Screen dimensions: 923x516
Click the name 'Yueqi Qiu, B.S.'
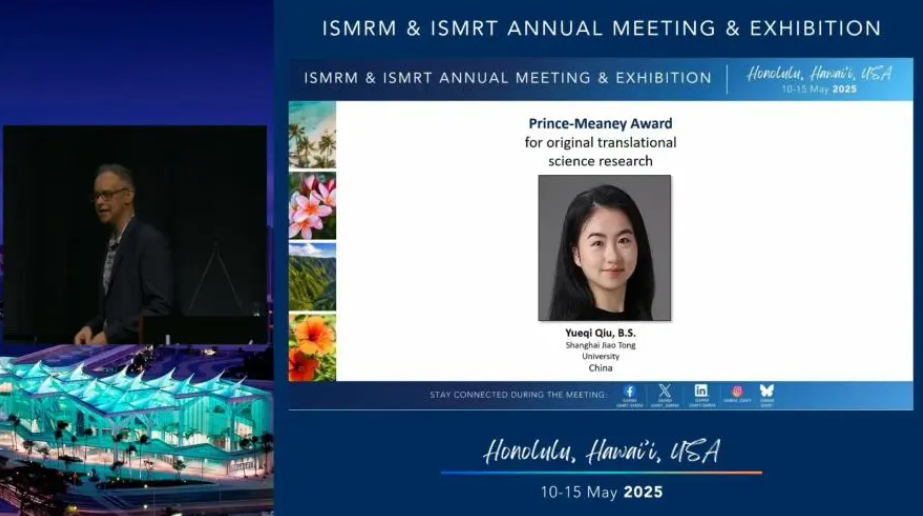[x=600, y=333]
